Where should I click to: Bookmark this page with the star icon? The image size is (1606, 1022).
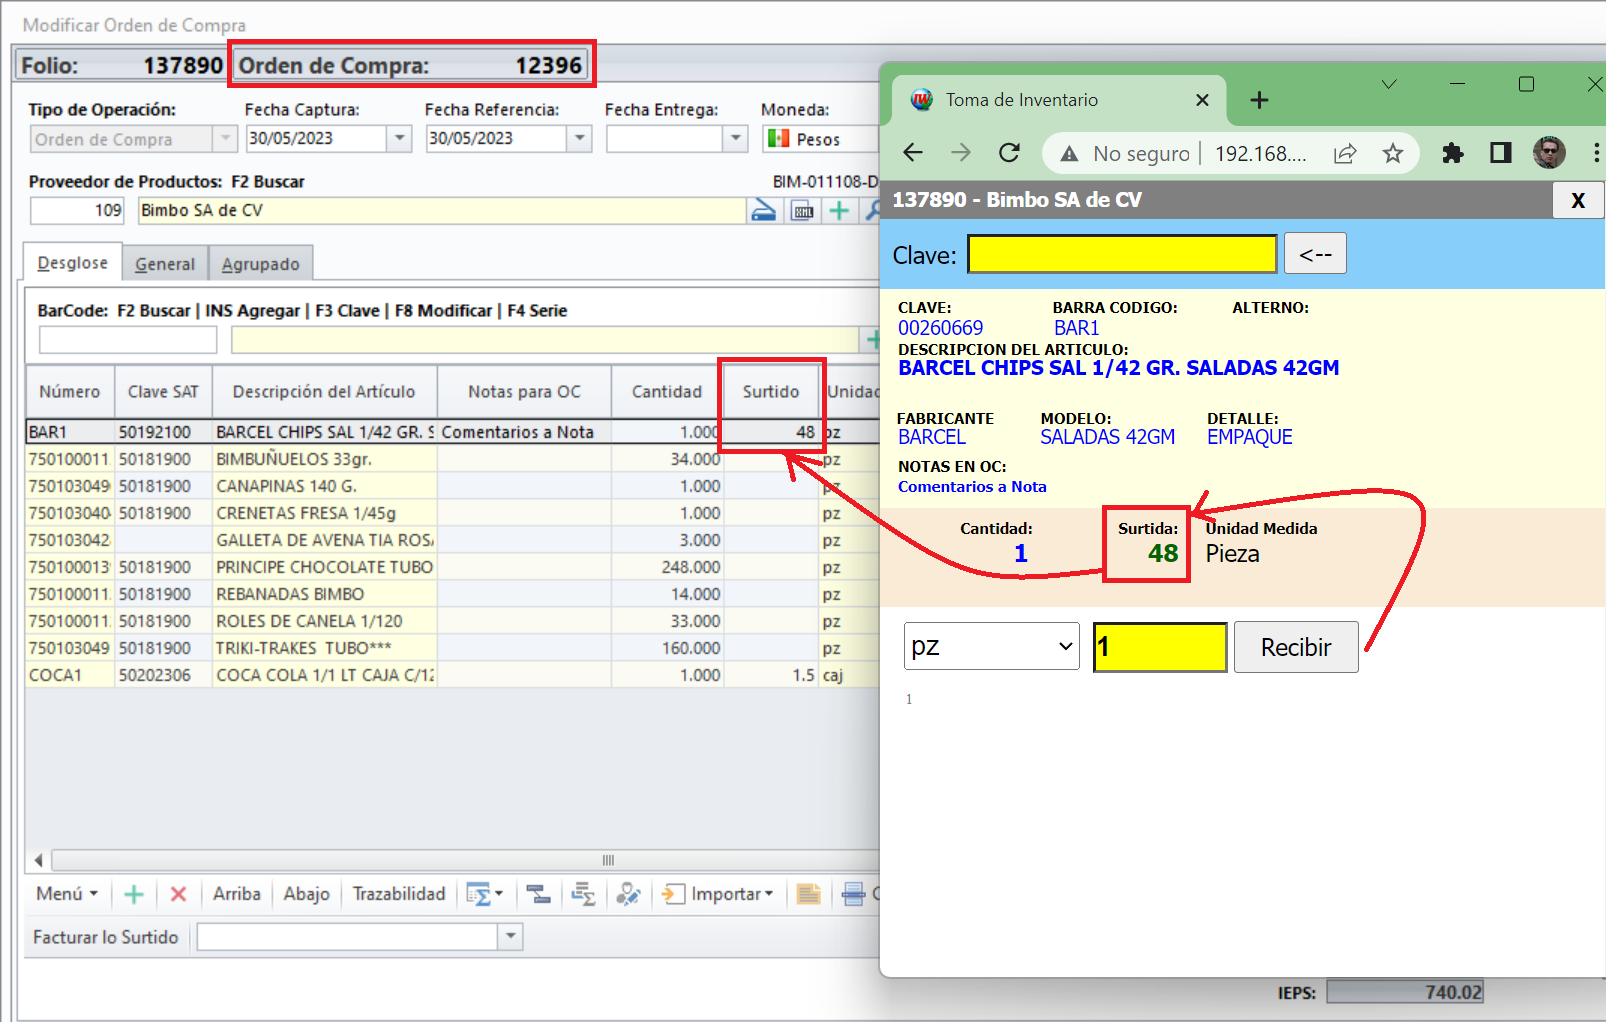1392,153
